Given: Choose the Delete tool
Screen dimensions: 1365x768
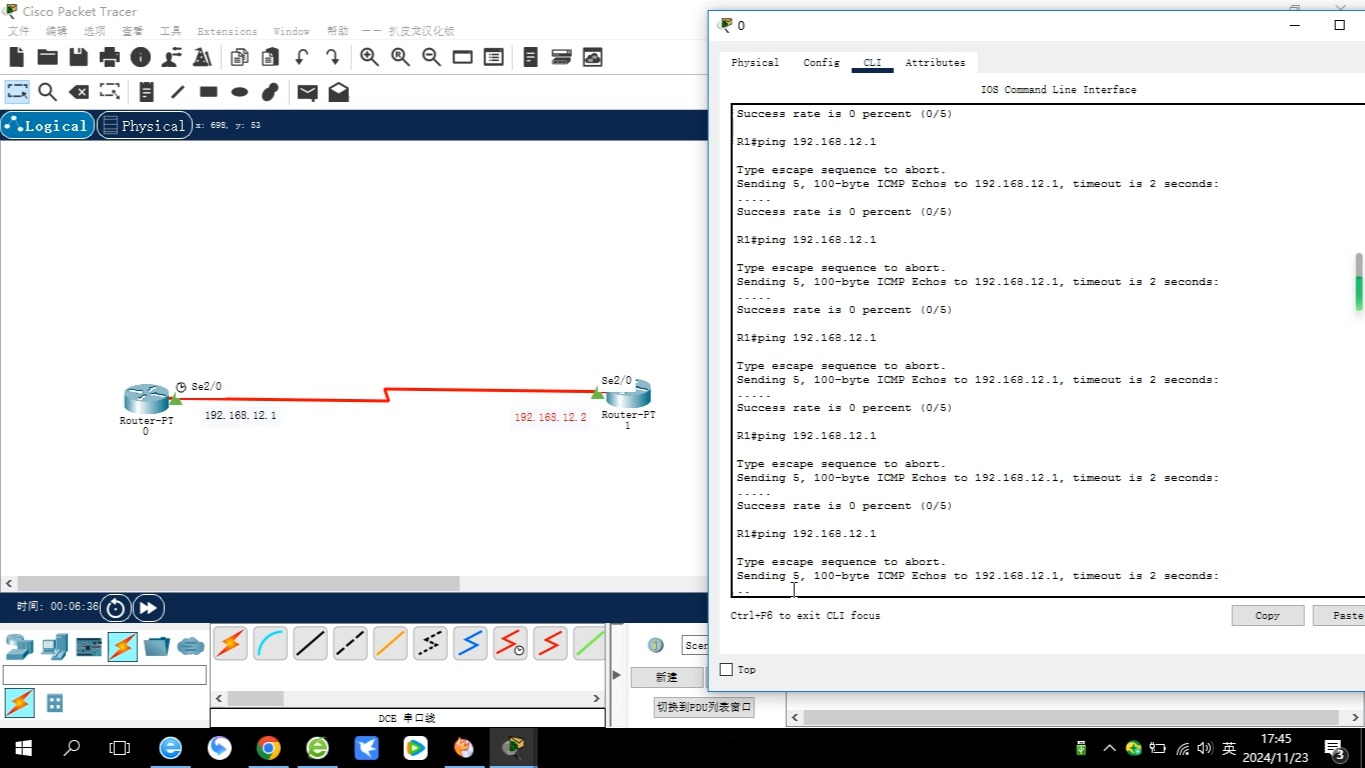Looking at the screenshot, I should coord(78,92).
